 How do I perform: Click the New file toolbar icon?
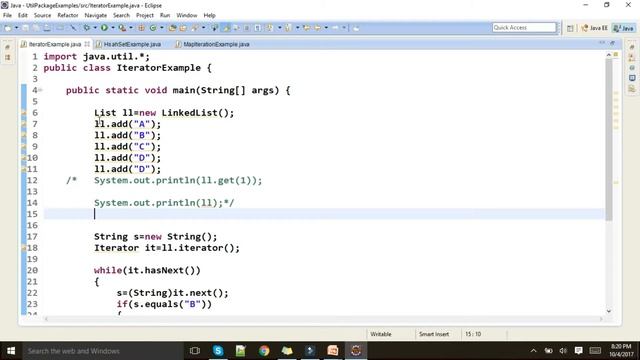pos(8,28)
